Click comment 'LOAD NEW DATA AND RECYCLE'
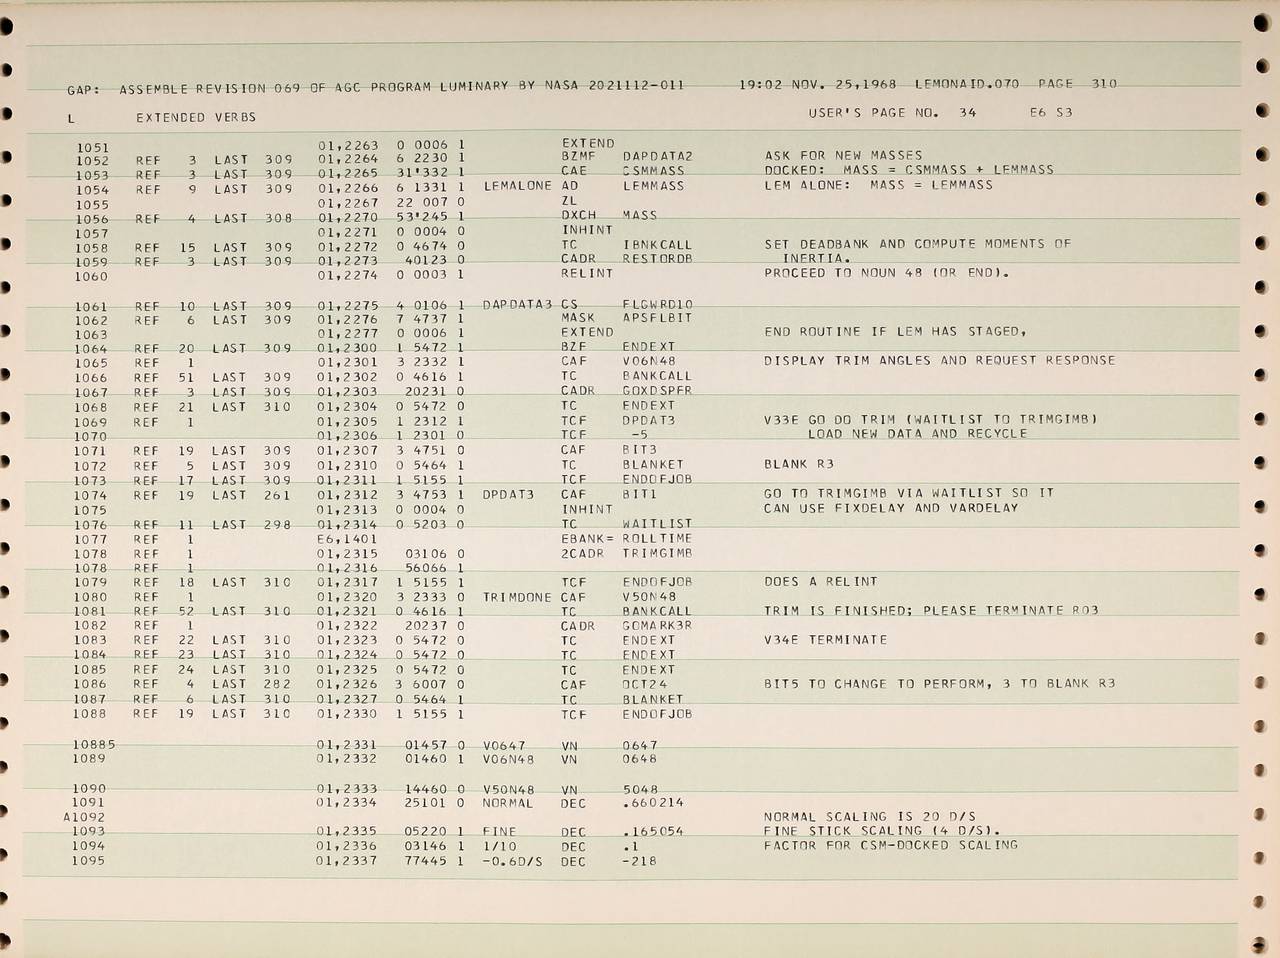This screenshot has width=1280, height=958. coord(917,434)
